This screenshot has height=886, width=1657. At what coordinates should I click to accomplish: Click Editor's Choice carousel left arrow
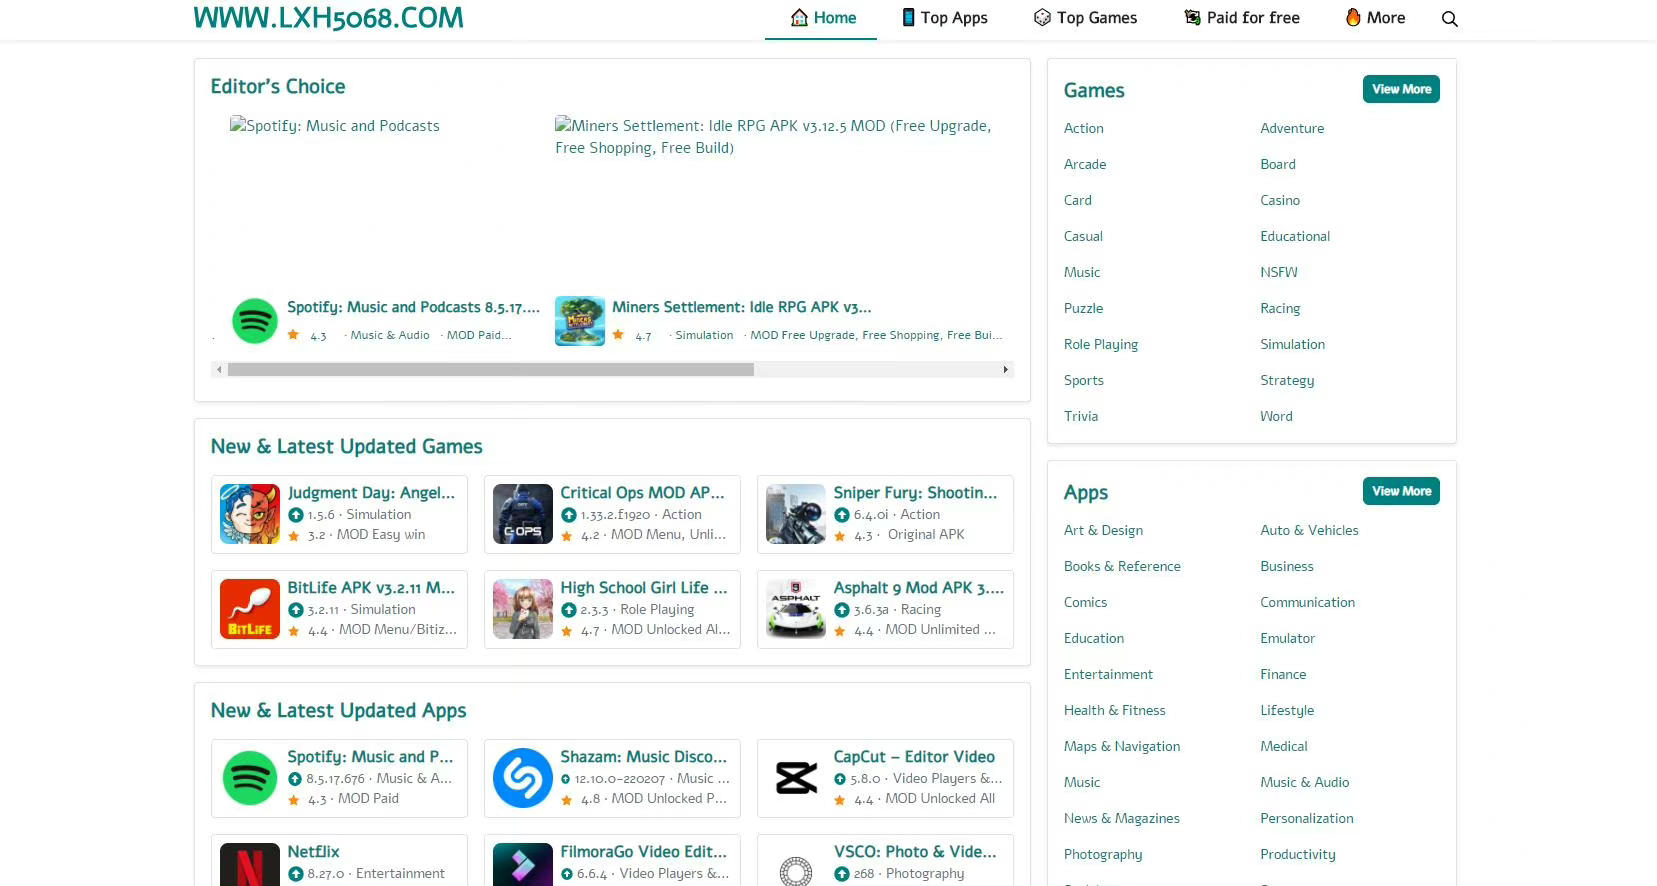click(x=219, y=370)
